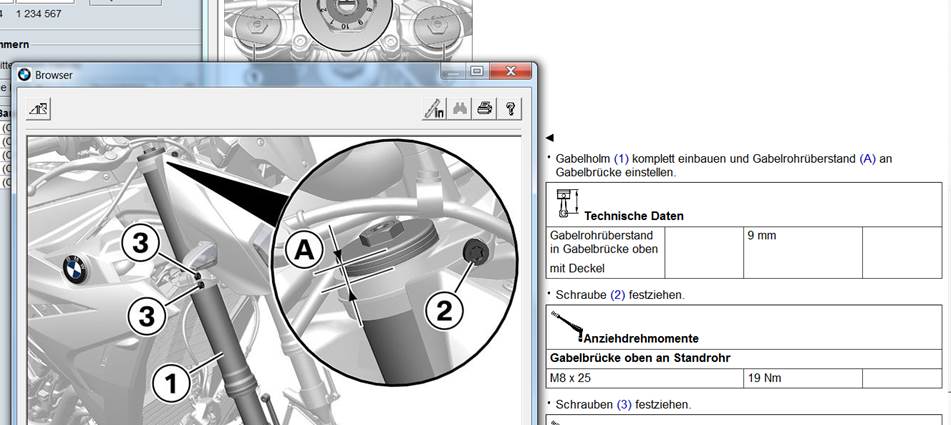Click the BMW logo in Browser title bar
Viewport: 951px width, 425px height.
point(24,75)
